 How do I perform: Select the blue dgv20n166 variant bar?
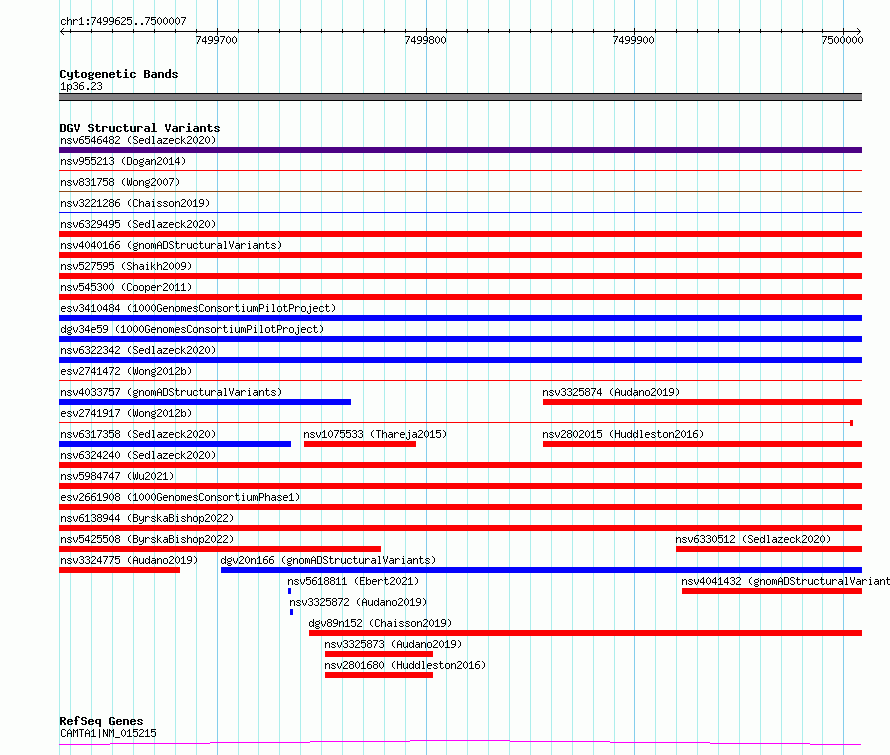point(541,570)
